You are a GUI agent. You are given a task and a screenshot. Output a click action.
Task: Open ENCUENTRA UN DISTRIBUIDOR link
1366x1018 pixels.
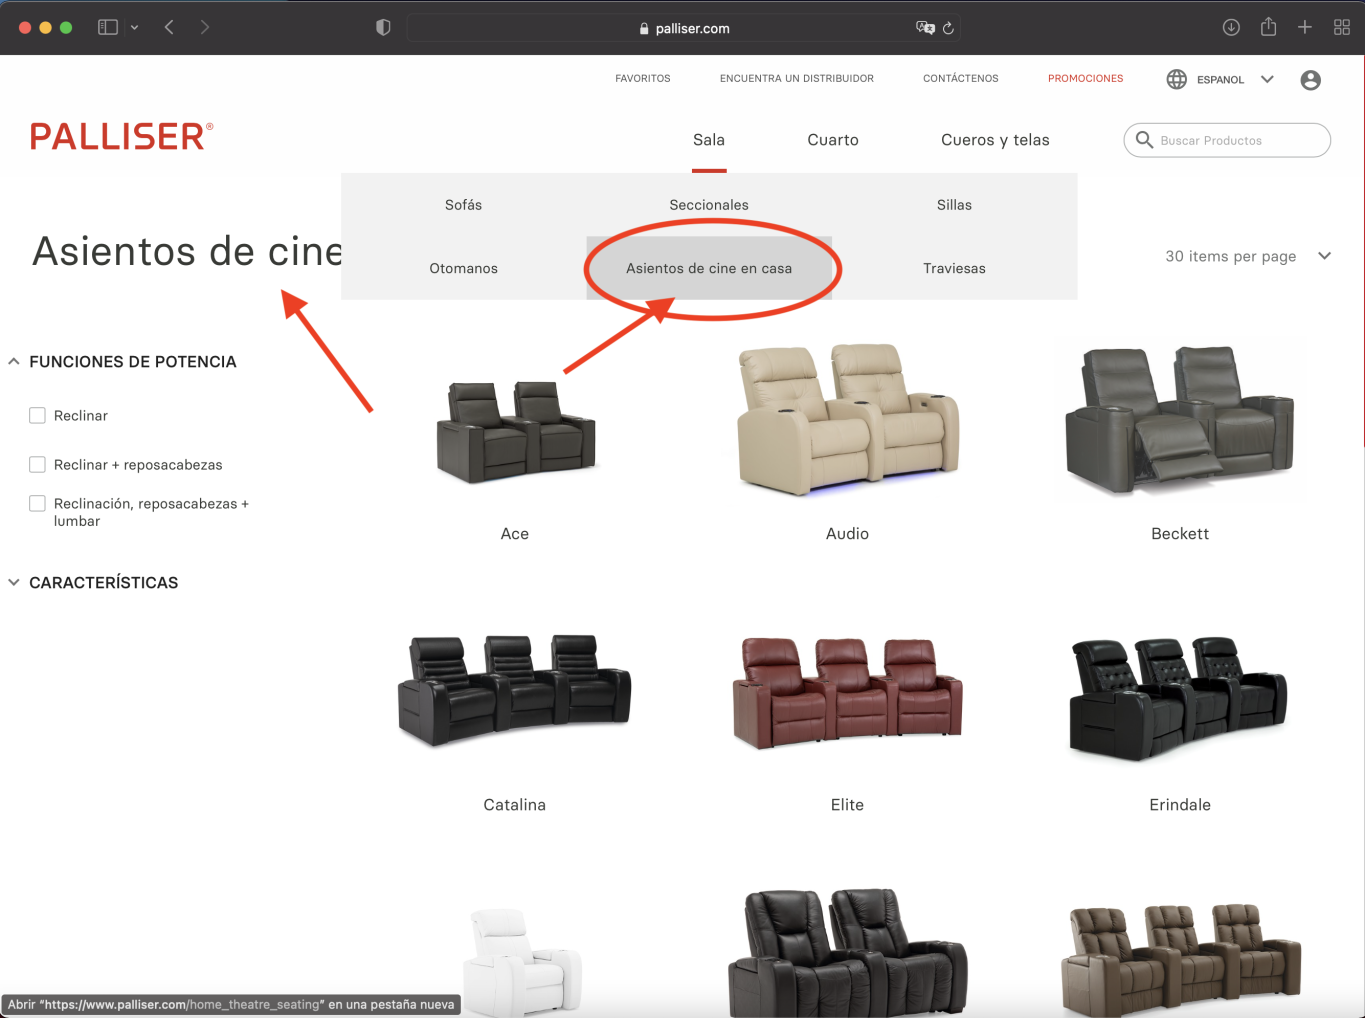(x=797, y=78)
